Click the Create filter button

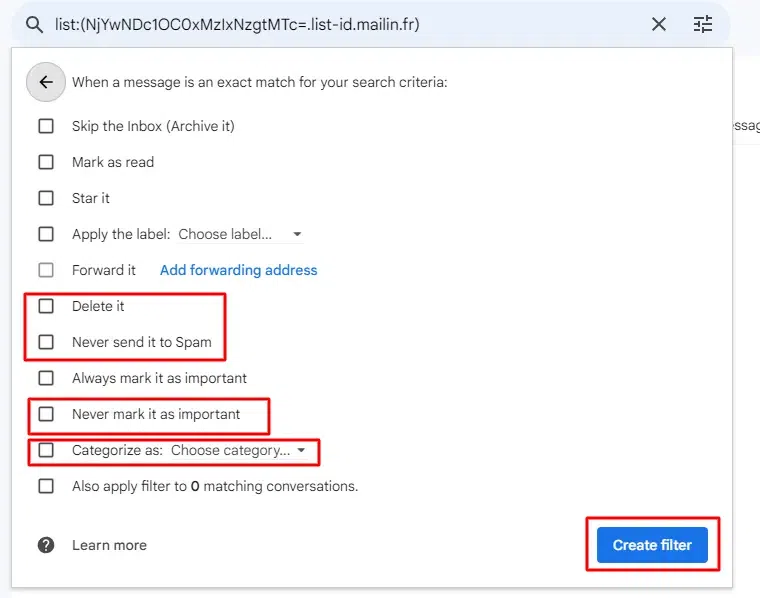point(652,545)
